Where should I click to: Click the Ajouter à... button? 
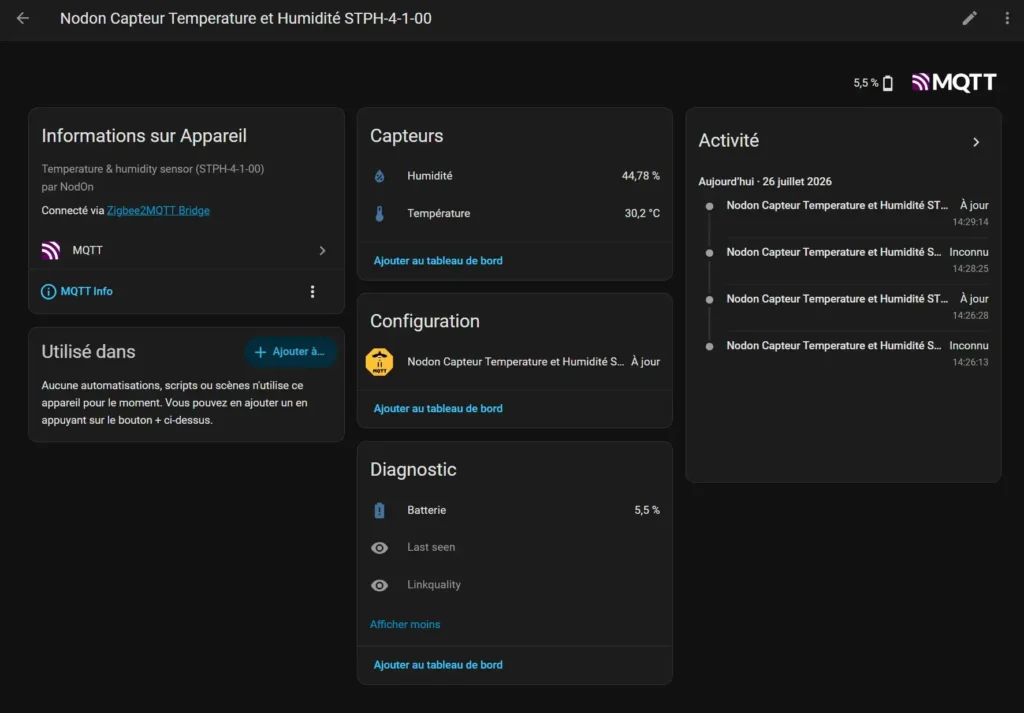coord(290,352)
